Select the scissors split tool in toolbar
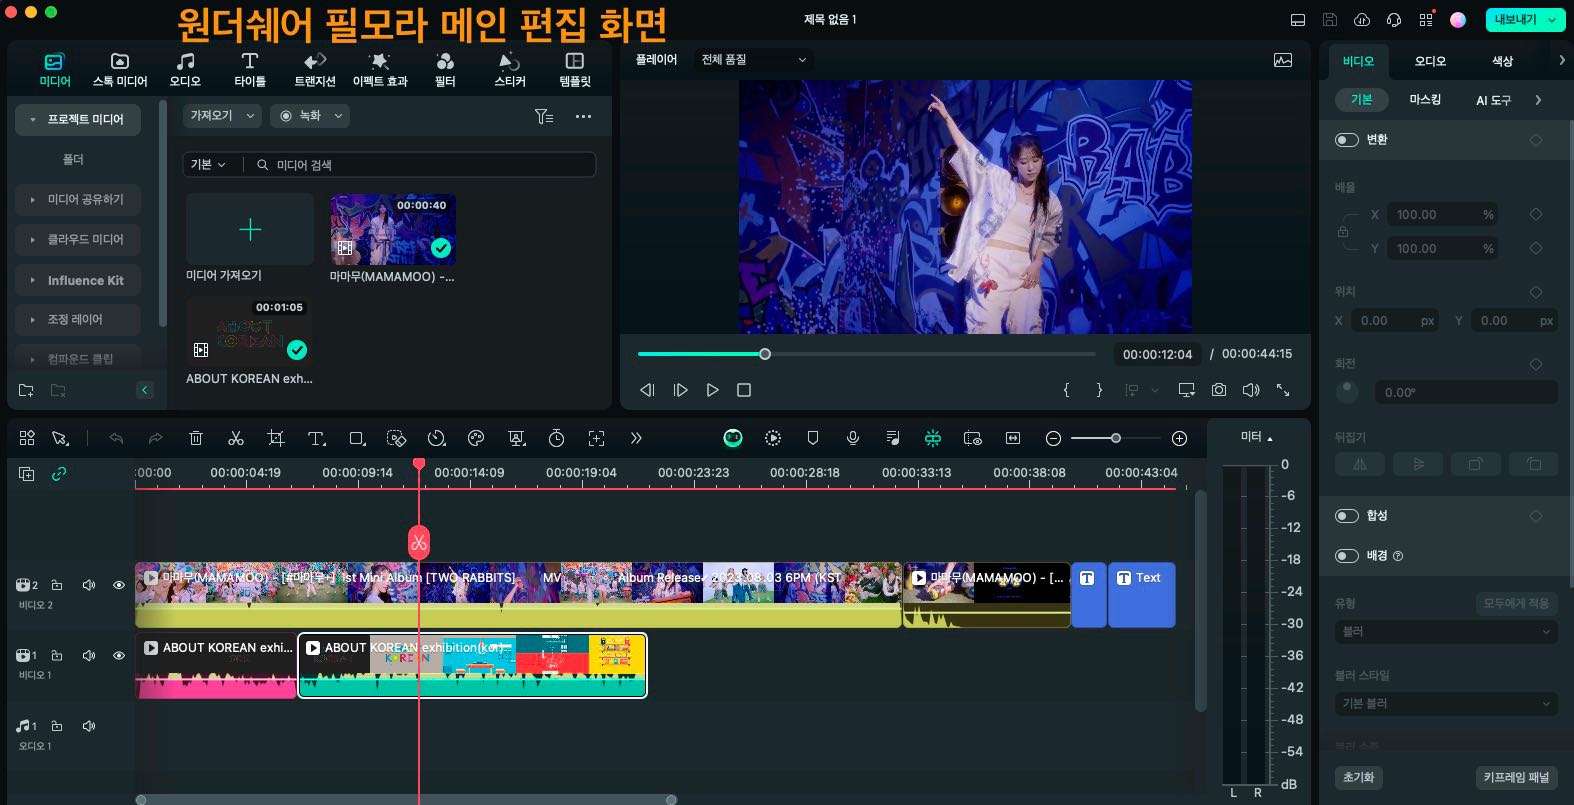This screenshot has height=805, width=1574. click(x=236, y=438)
